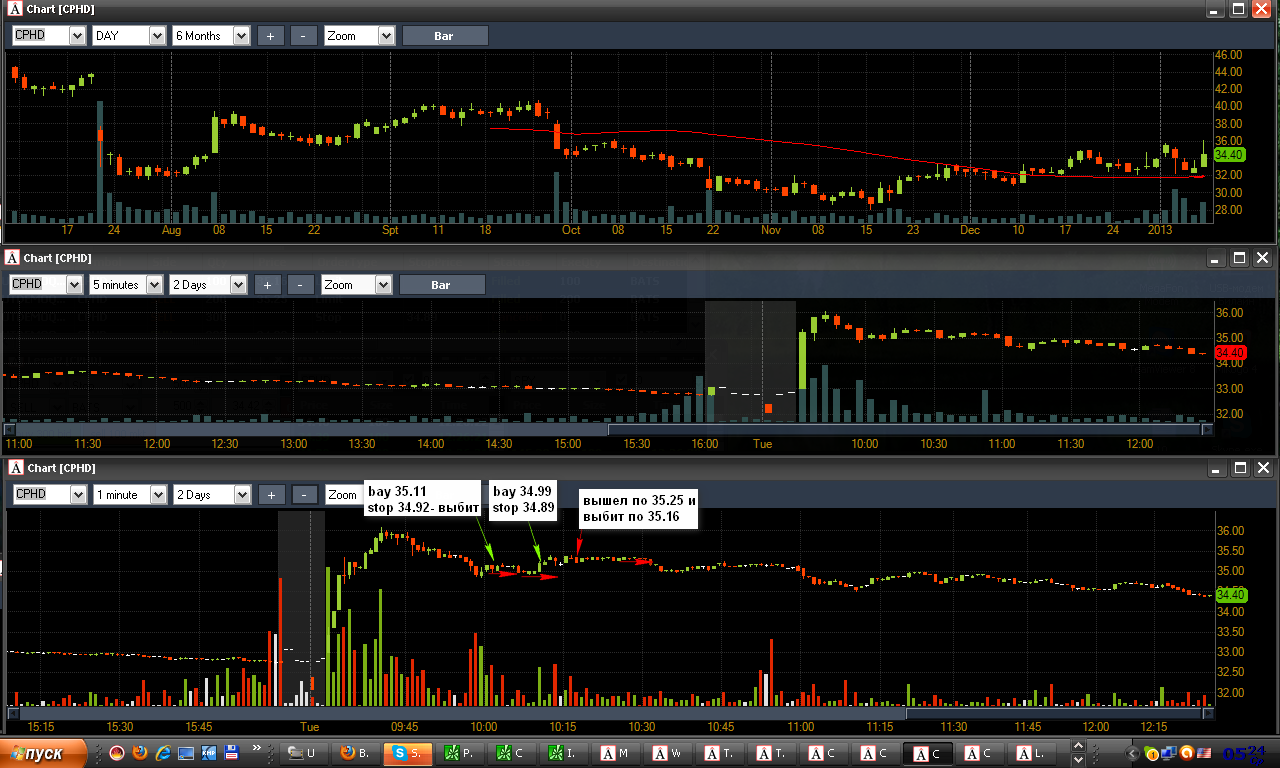The height and width of the screenshot is (768, 1280).
Task: Launch the KMP player quick launch icon
Action: pyautogui.click(x=209, y=752)
